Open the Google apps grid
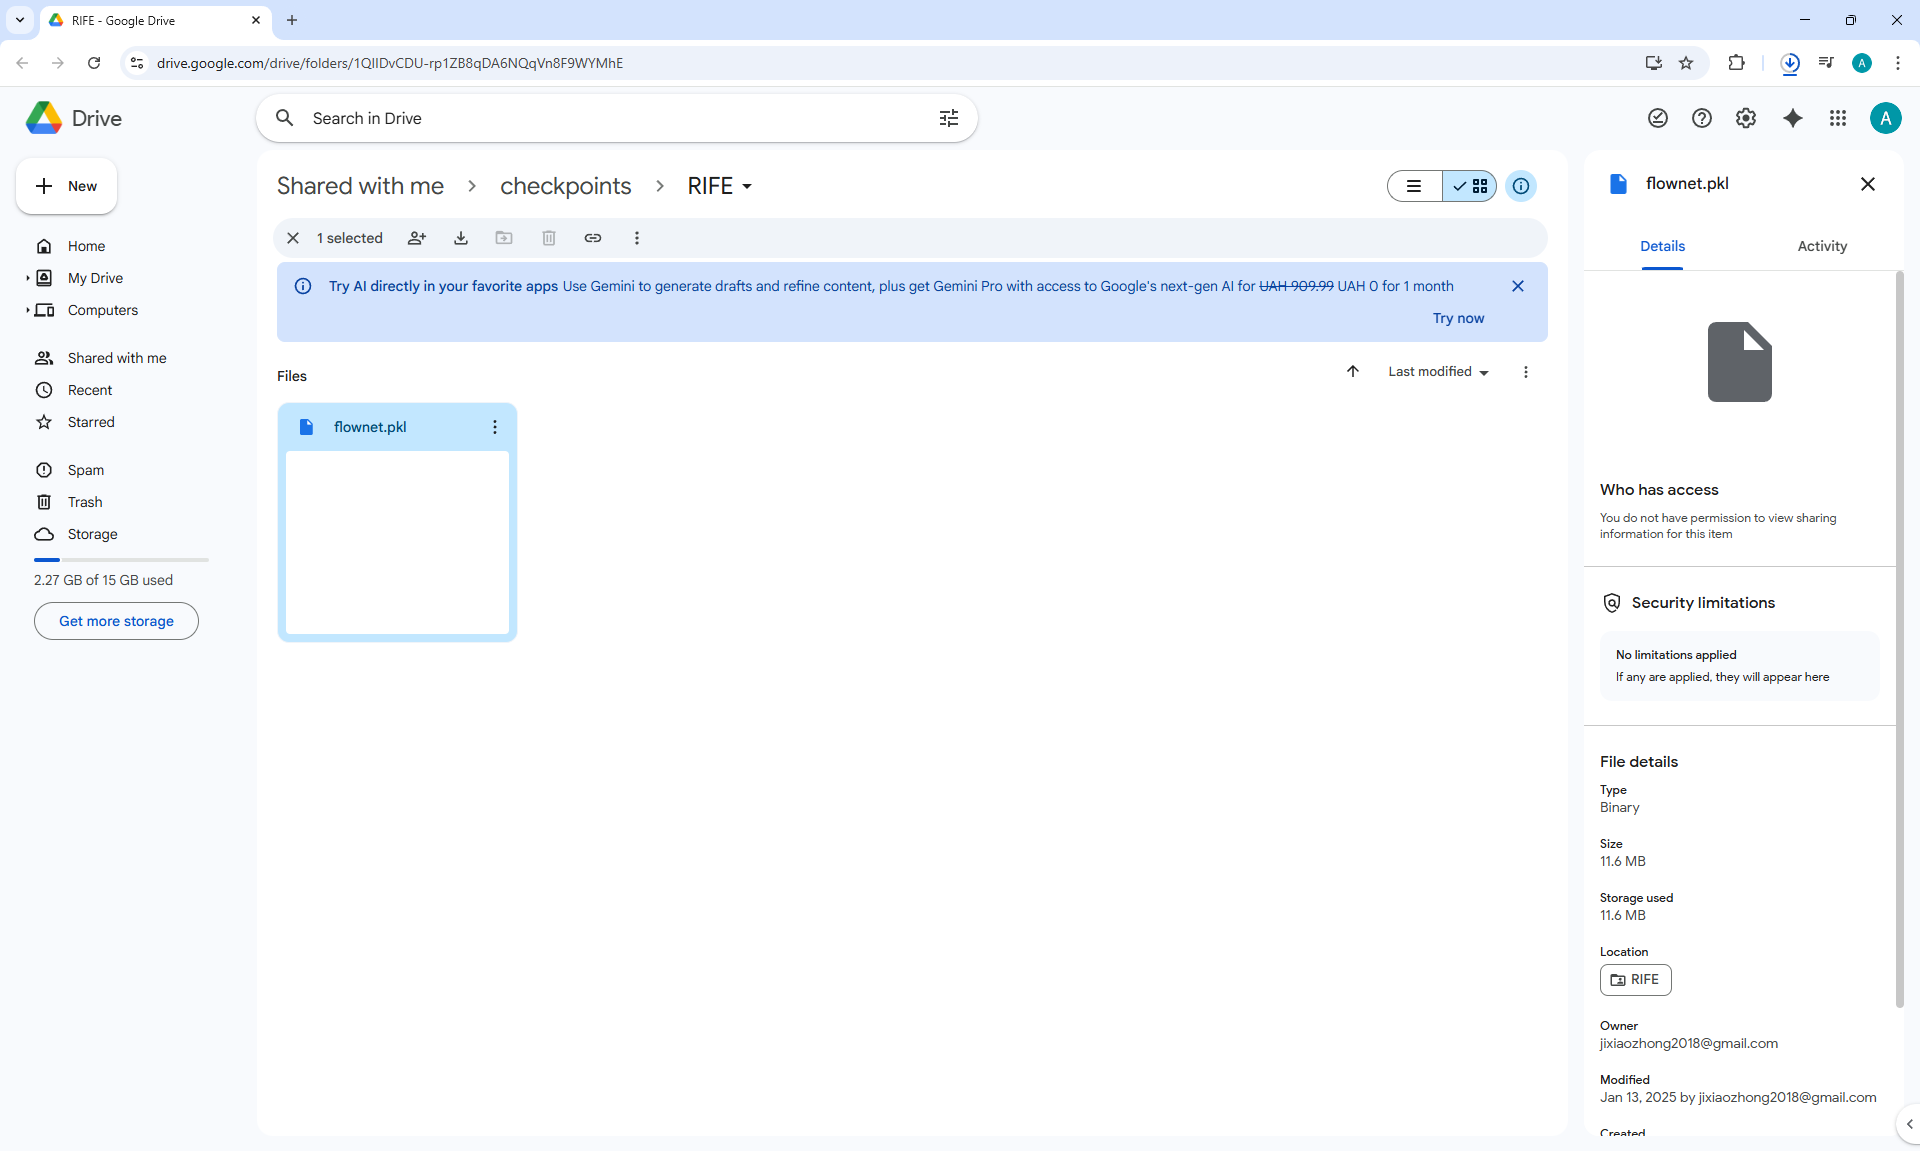 pos(1838,118)
